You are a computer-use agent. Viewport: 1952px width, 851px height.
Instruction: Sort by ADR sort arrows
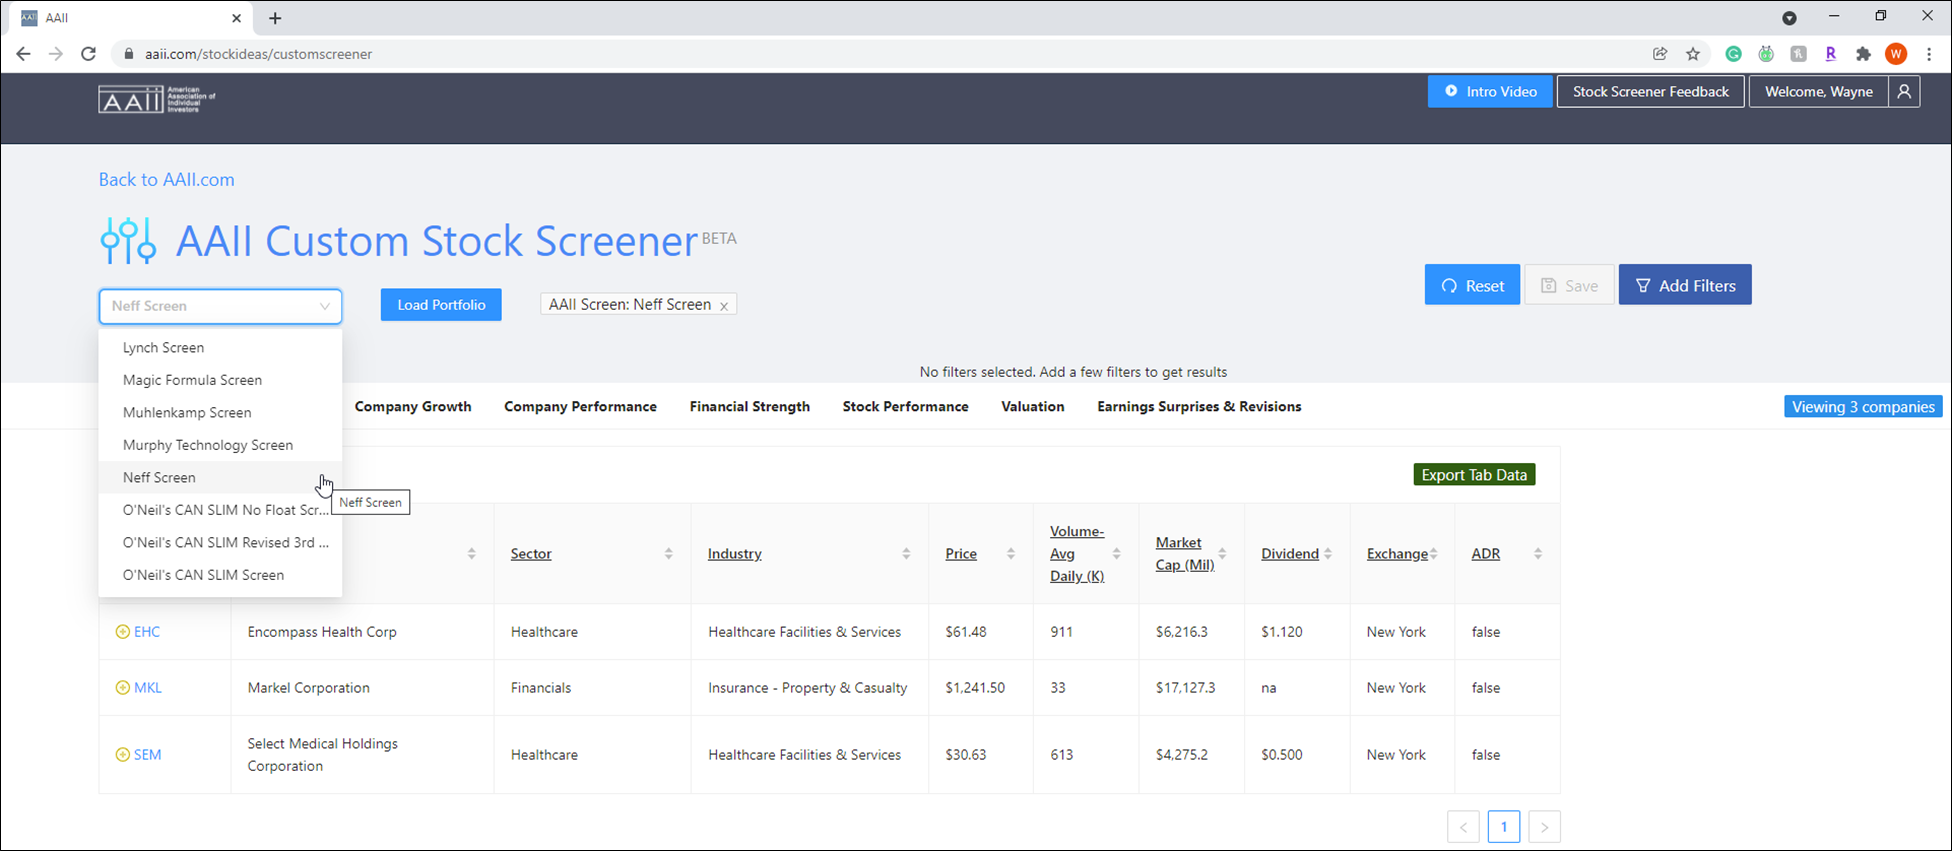point(1538,554)
